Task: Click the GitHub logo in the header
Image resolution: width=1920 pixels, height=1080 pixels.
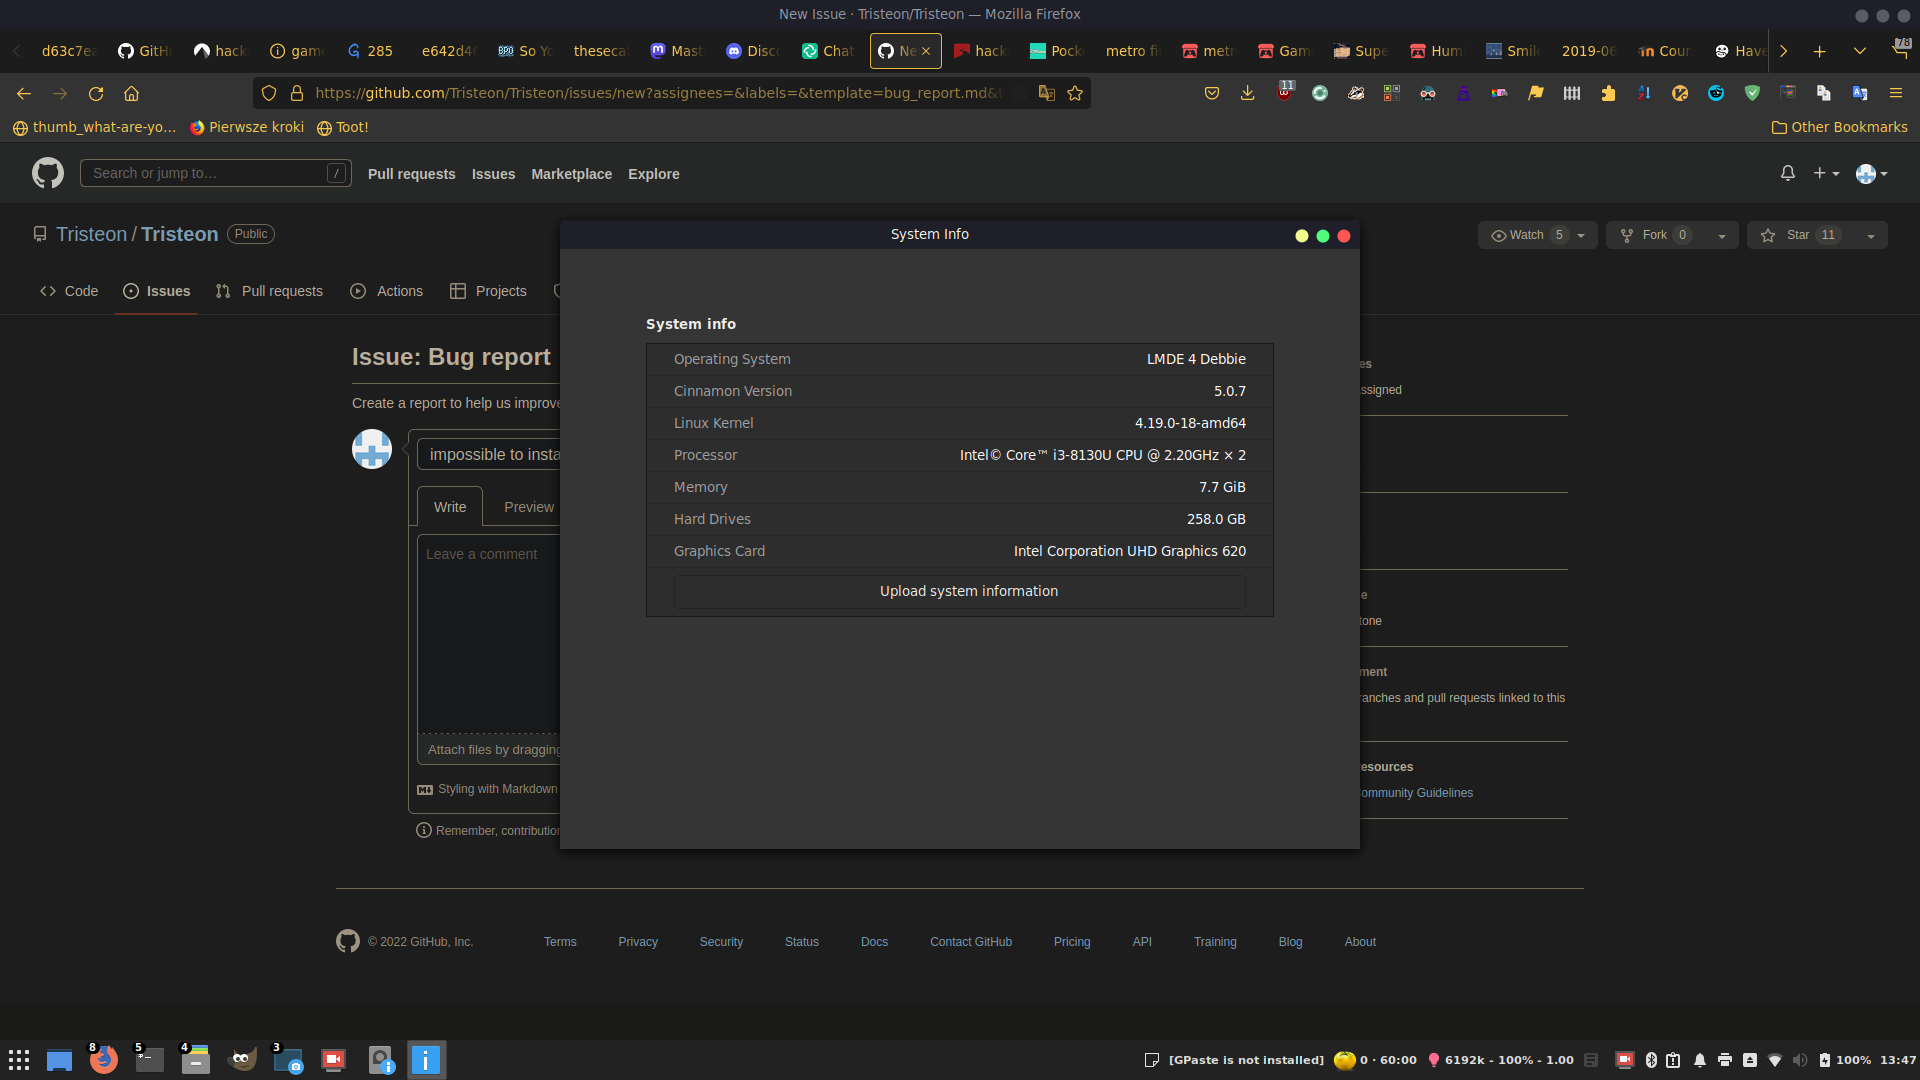Action: point(47,173)
